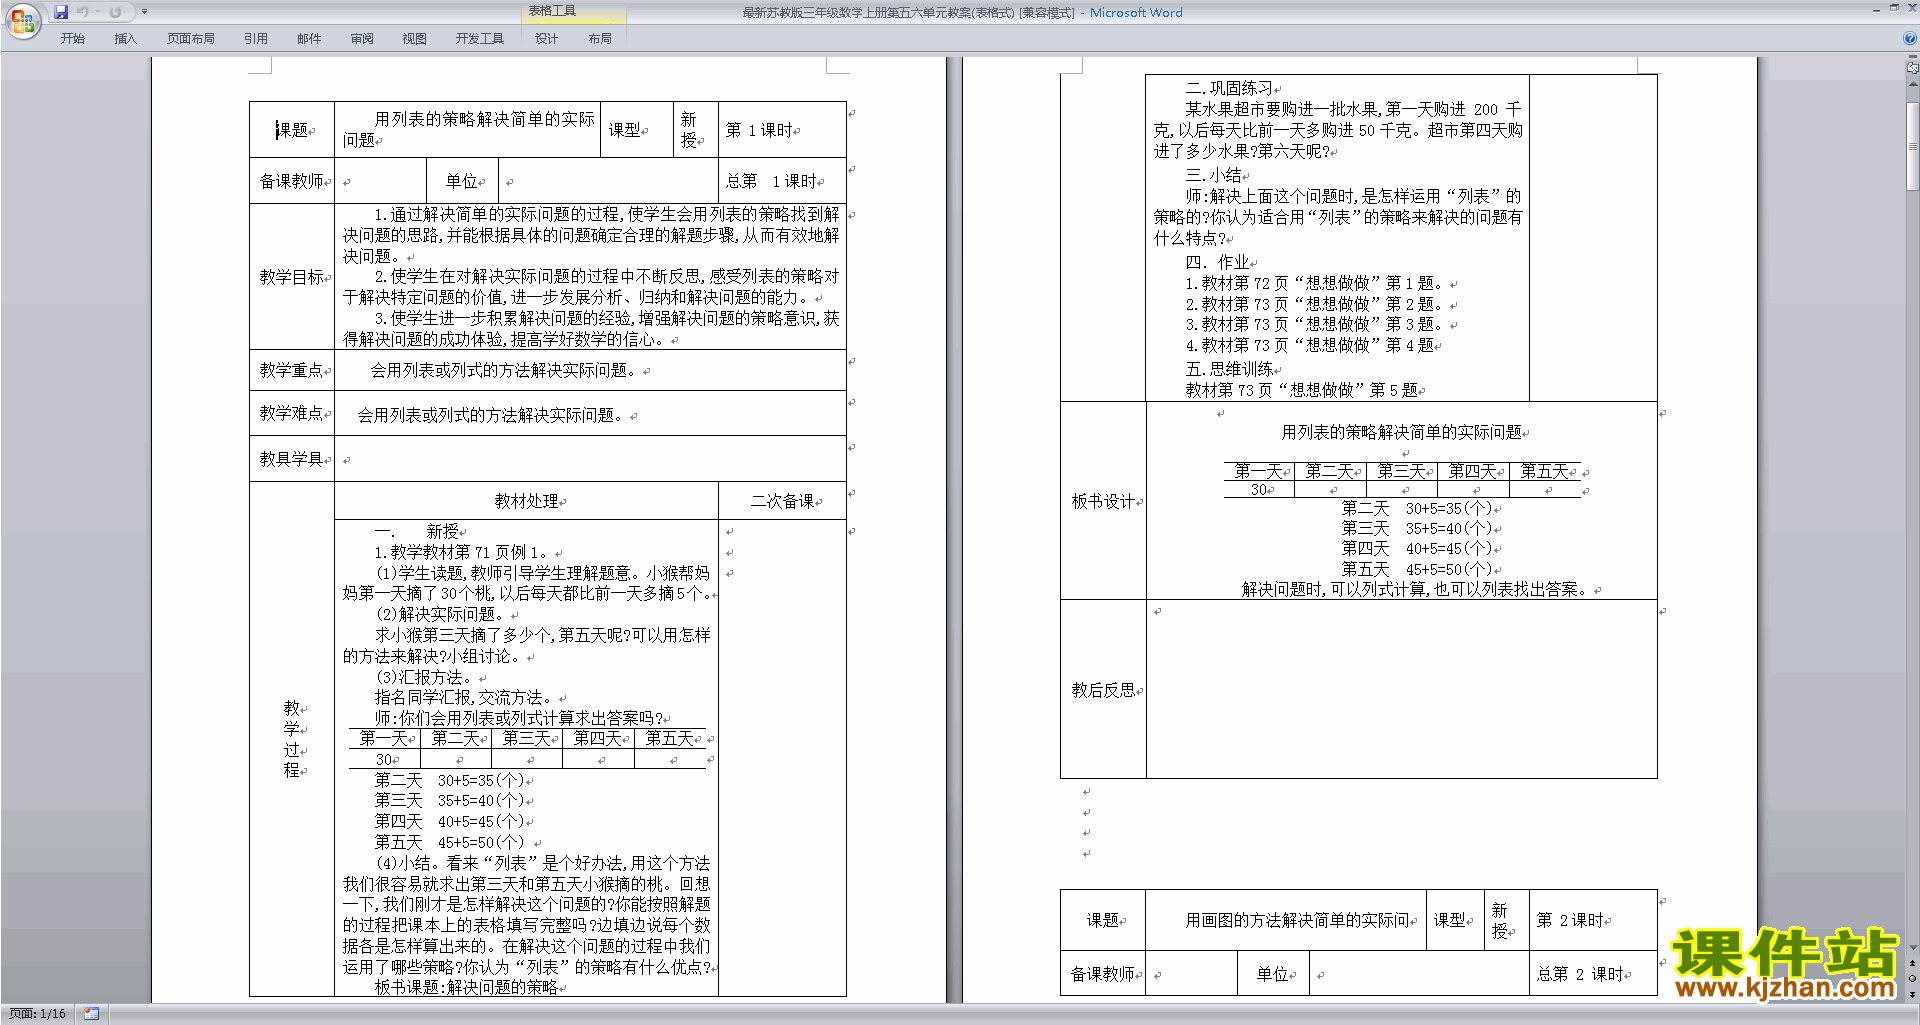Click the 板书设计 label on right page

click(1104, 501)
